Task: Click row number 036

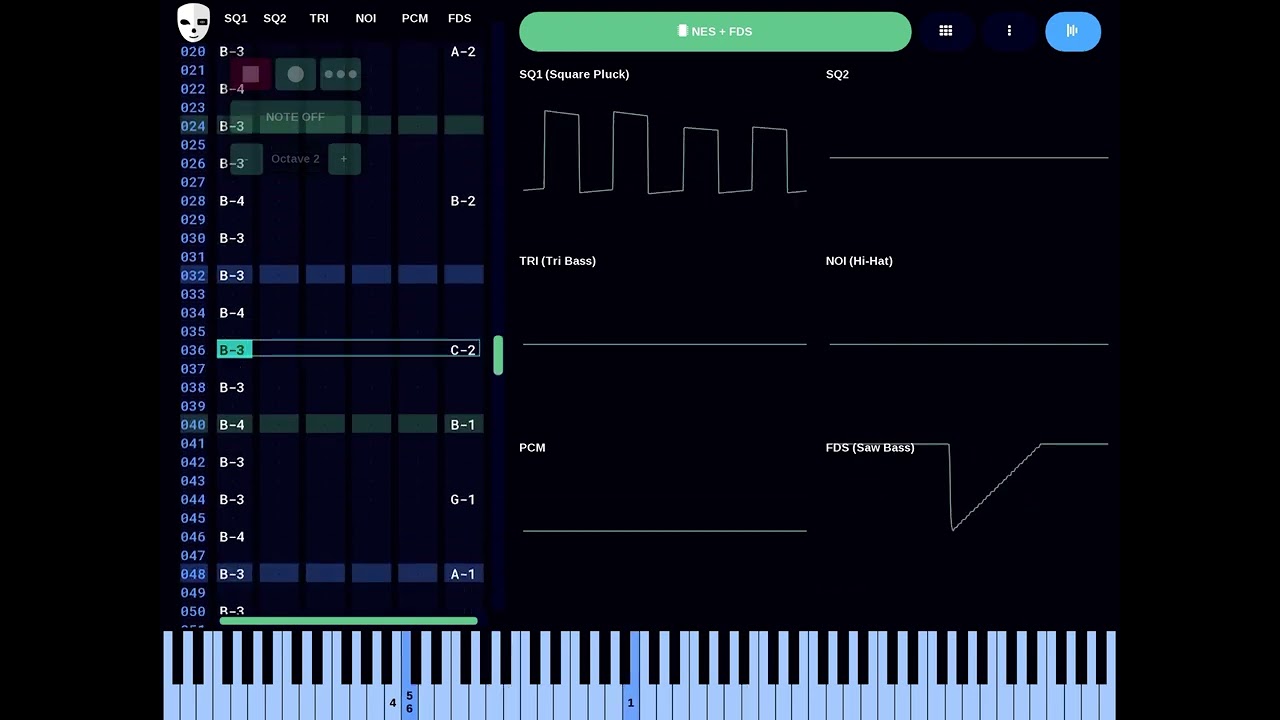Action: (x=193, y=350)
